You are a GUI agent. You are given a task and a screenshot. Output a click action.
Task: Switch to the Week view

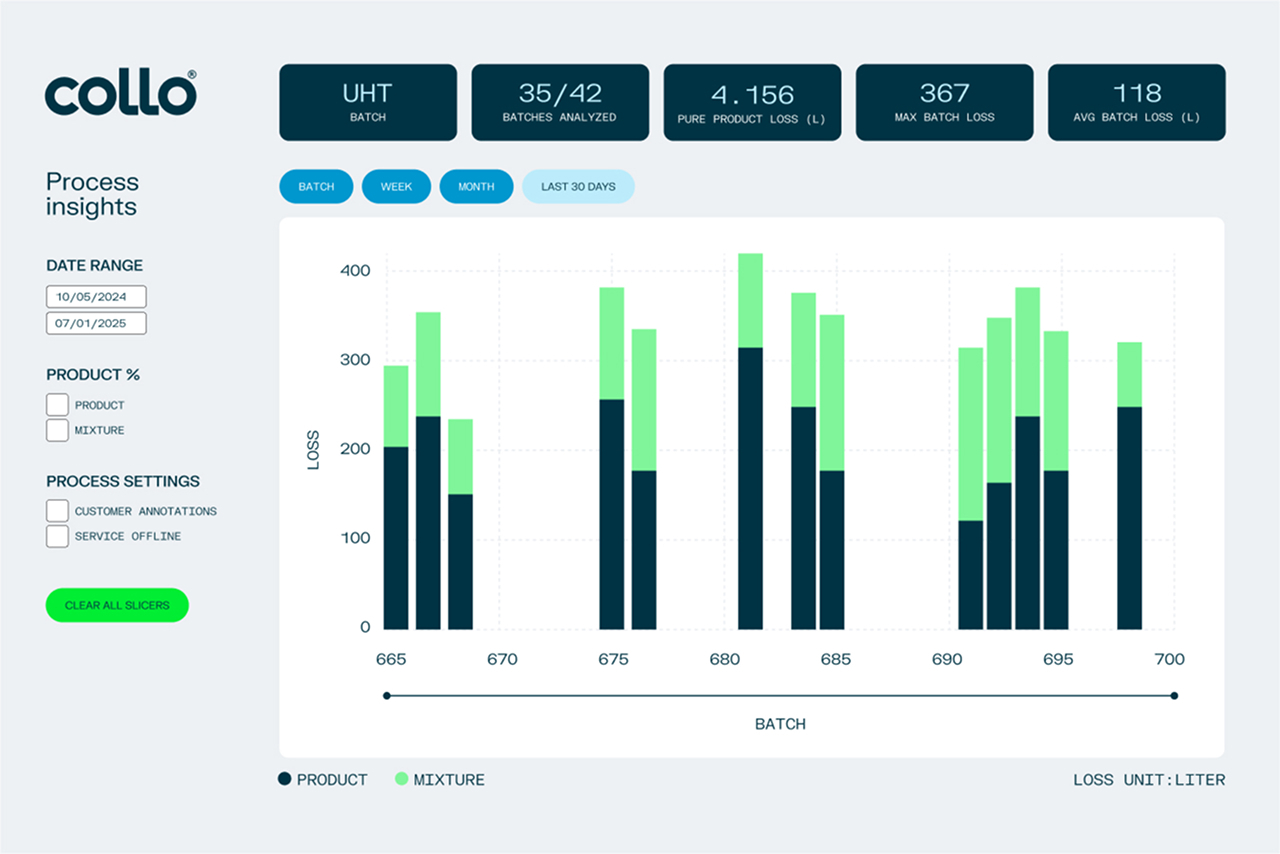point(396,186)
